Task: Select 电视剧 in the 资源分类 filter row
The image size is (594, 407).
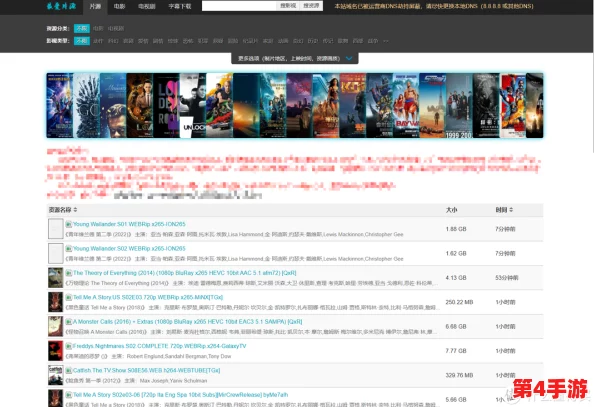Action: 116,28
